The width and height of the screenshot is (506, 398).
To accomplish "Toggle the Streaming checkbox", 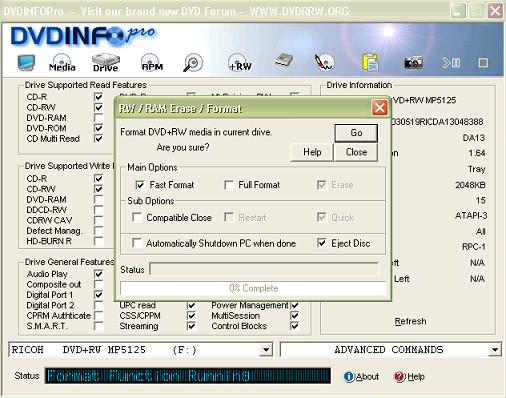I will 191,326.
